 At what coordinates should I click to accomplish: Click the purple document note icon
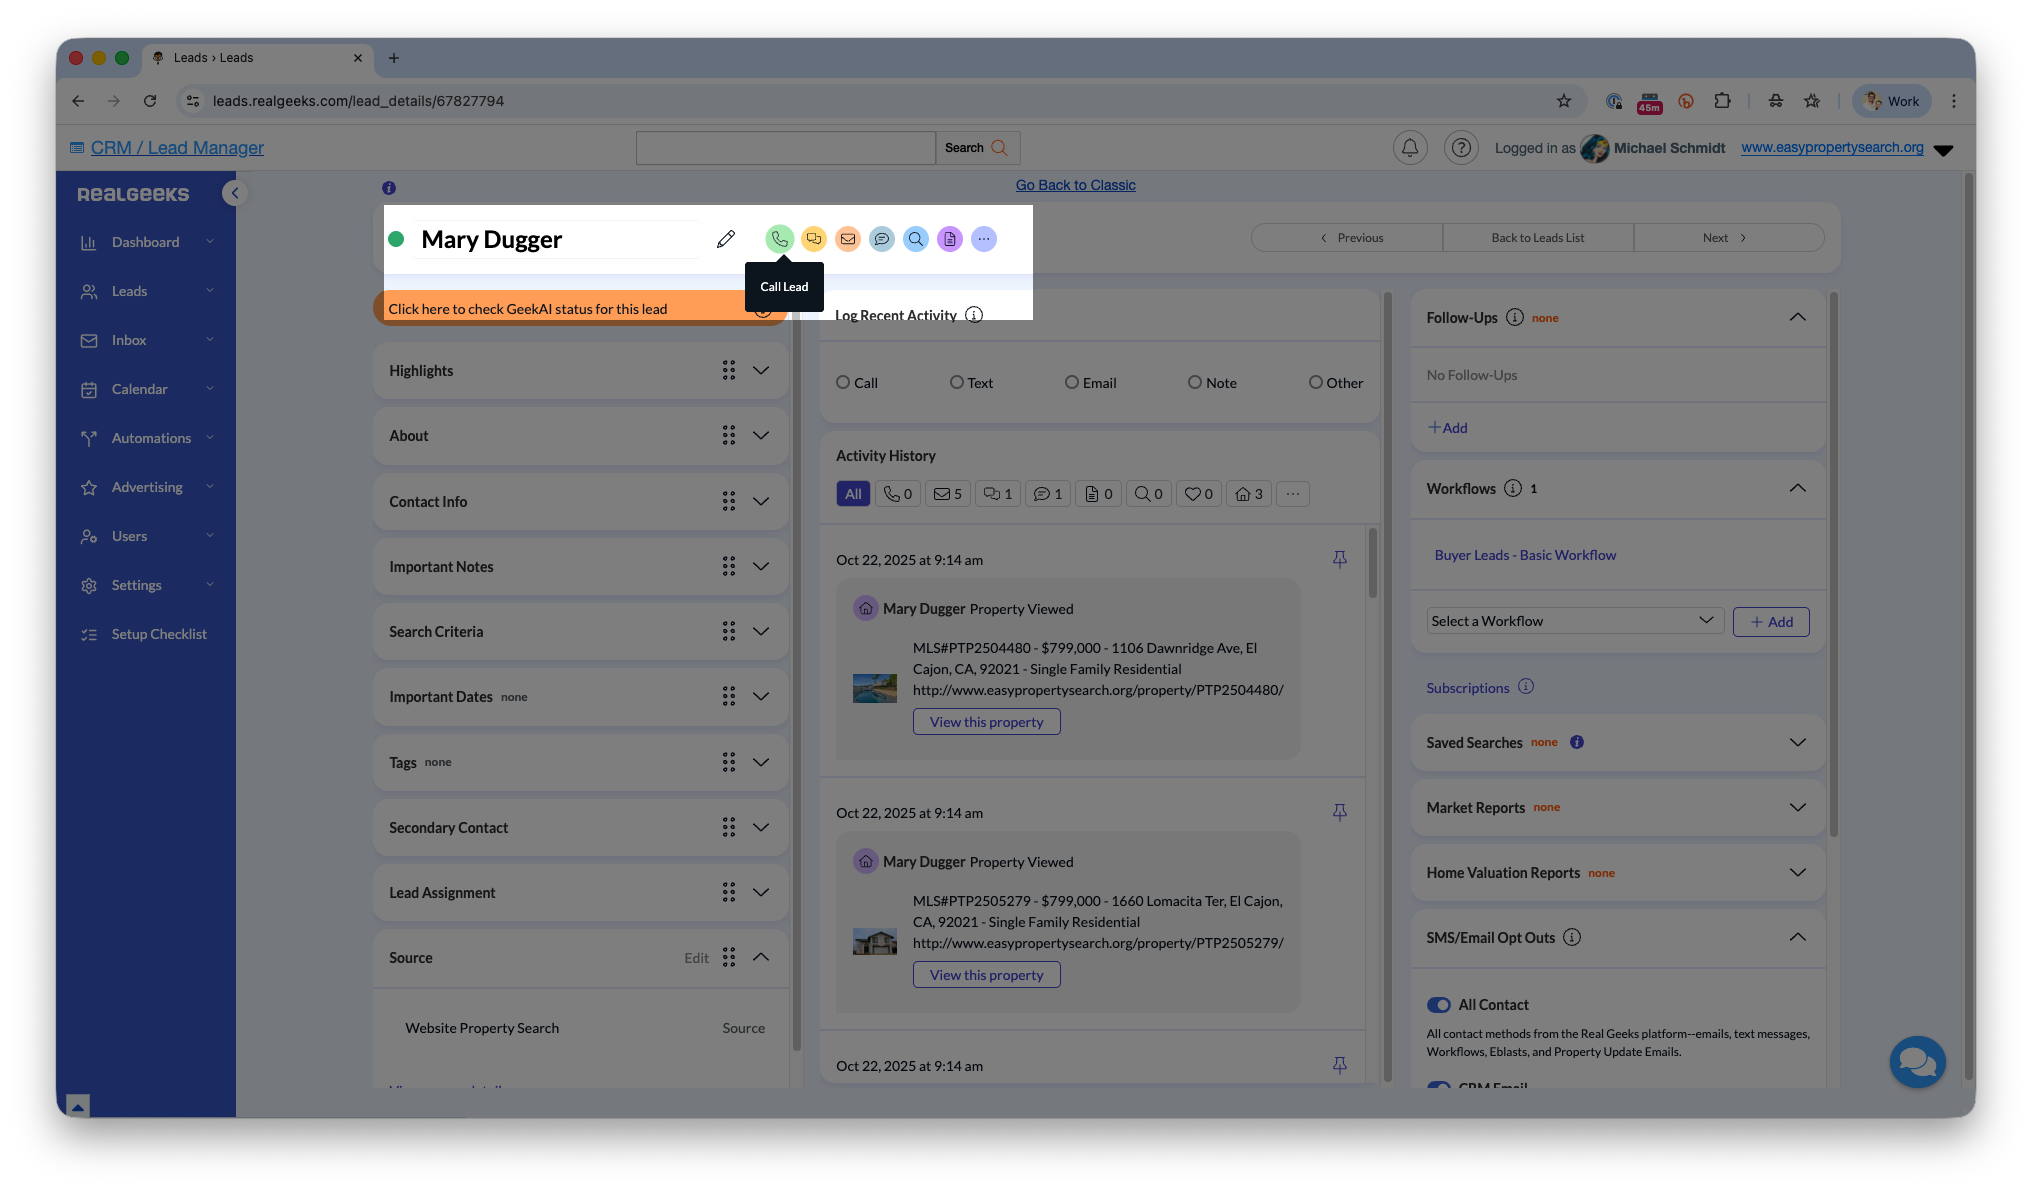click(949, 239)
